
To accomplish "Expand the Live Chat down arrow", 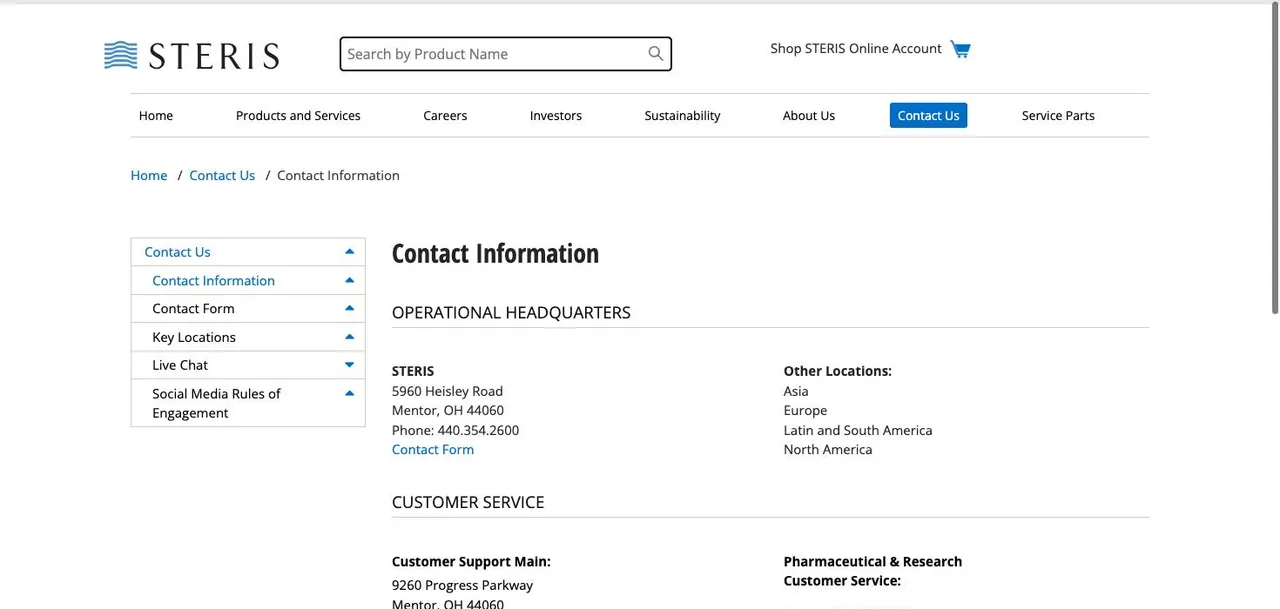I will click(349, 365).
